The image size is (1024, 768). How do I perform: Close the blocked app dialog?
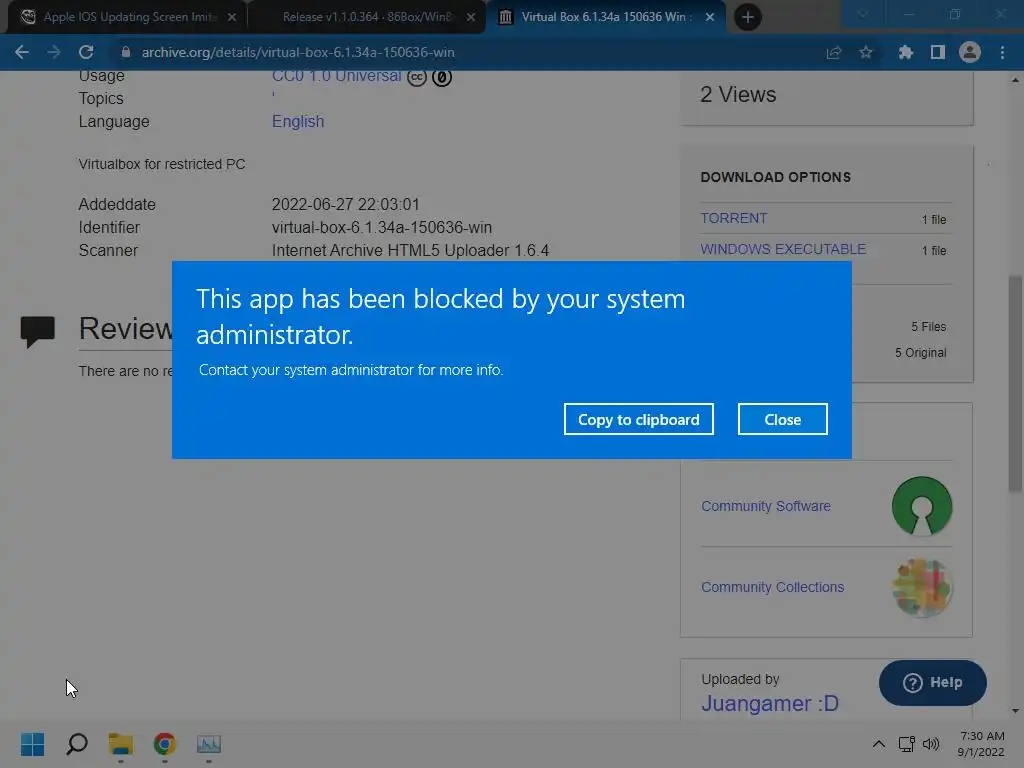pos(782,419)
